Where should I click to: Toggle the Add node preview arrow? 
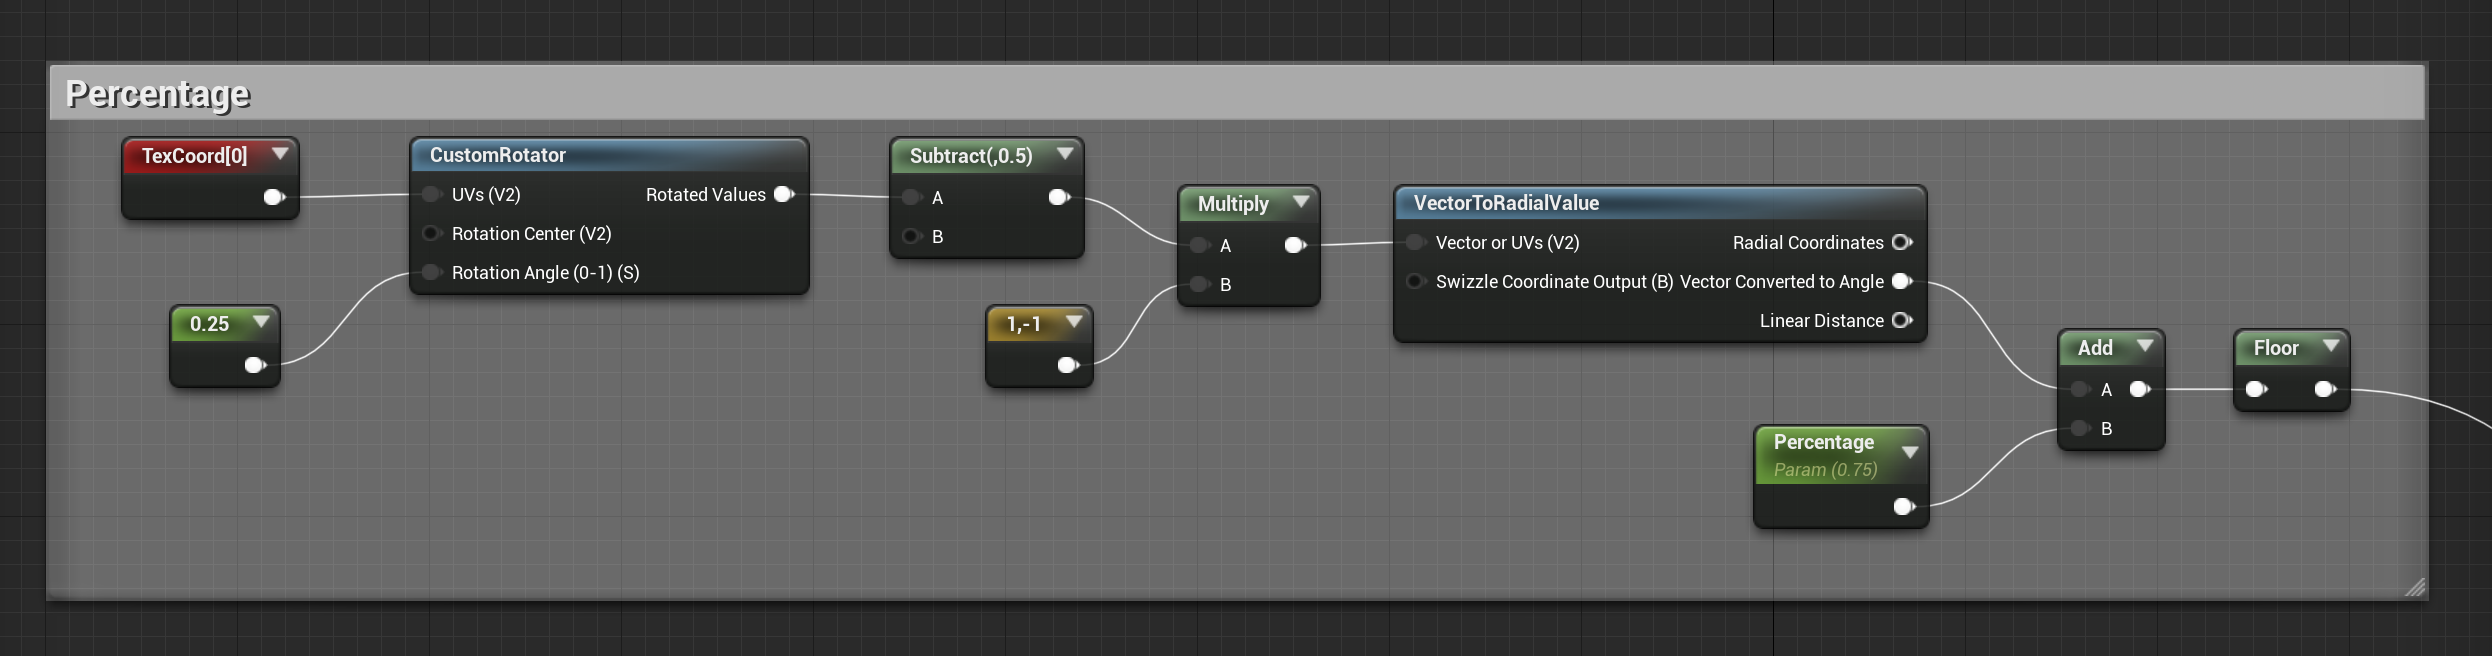2145,346
